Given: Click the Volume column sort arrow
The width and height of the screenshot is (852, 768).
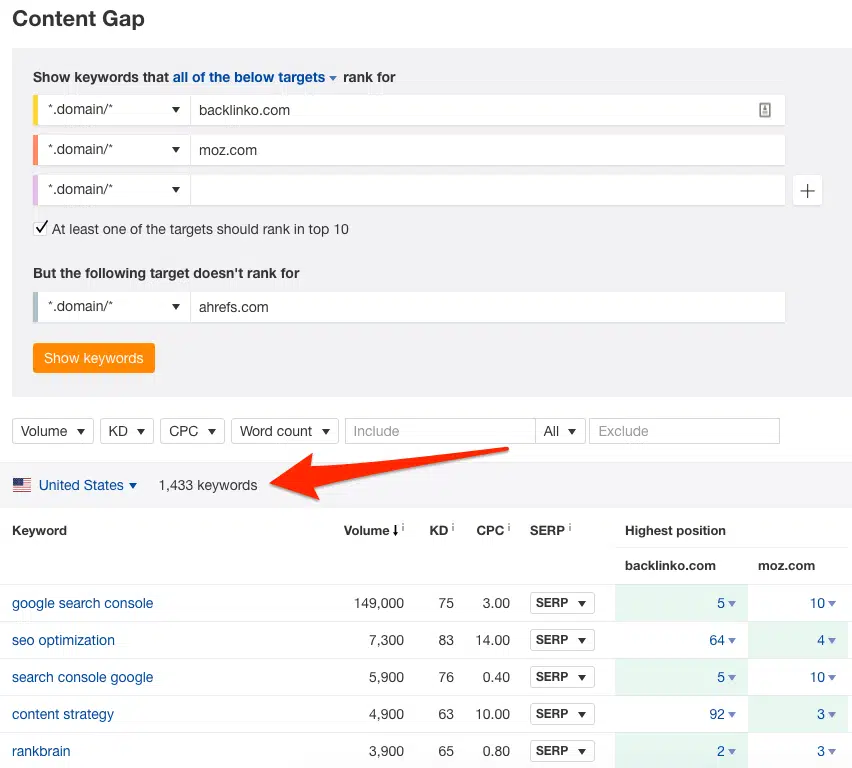Looking at the screenshot, I should tap(394, 531).
